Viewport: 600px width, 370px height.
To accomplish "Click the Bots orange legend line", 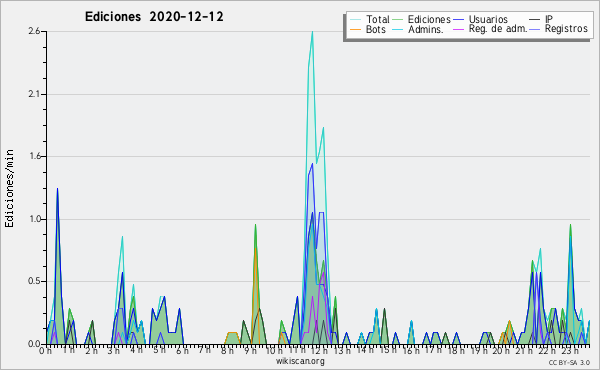I will (x=356, y=29).
